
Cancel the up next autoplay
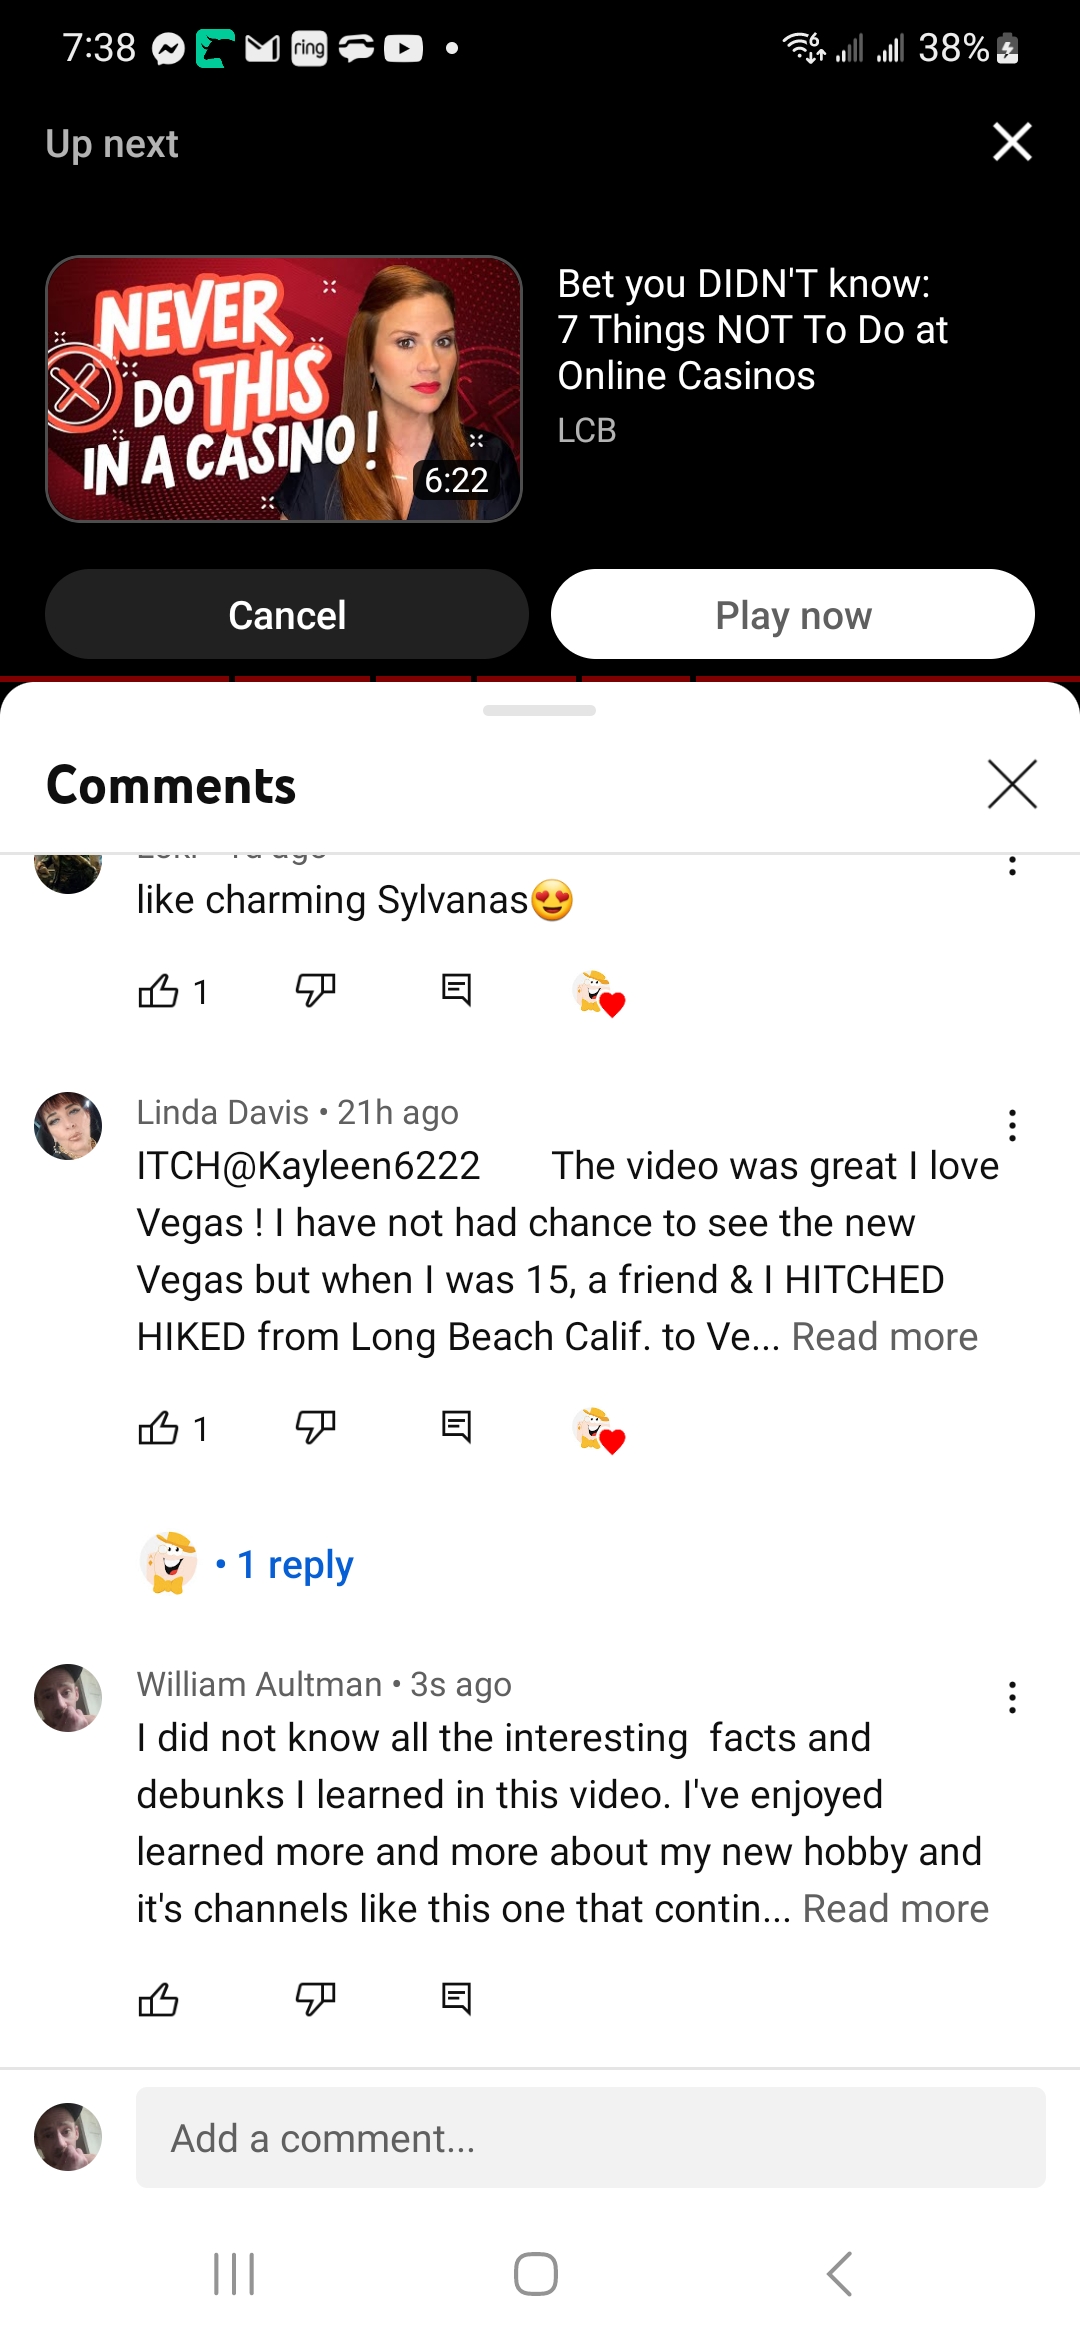tap(287, 614)
